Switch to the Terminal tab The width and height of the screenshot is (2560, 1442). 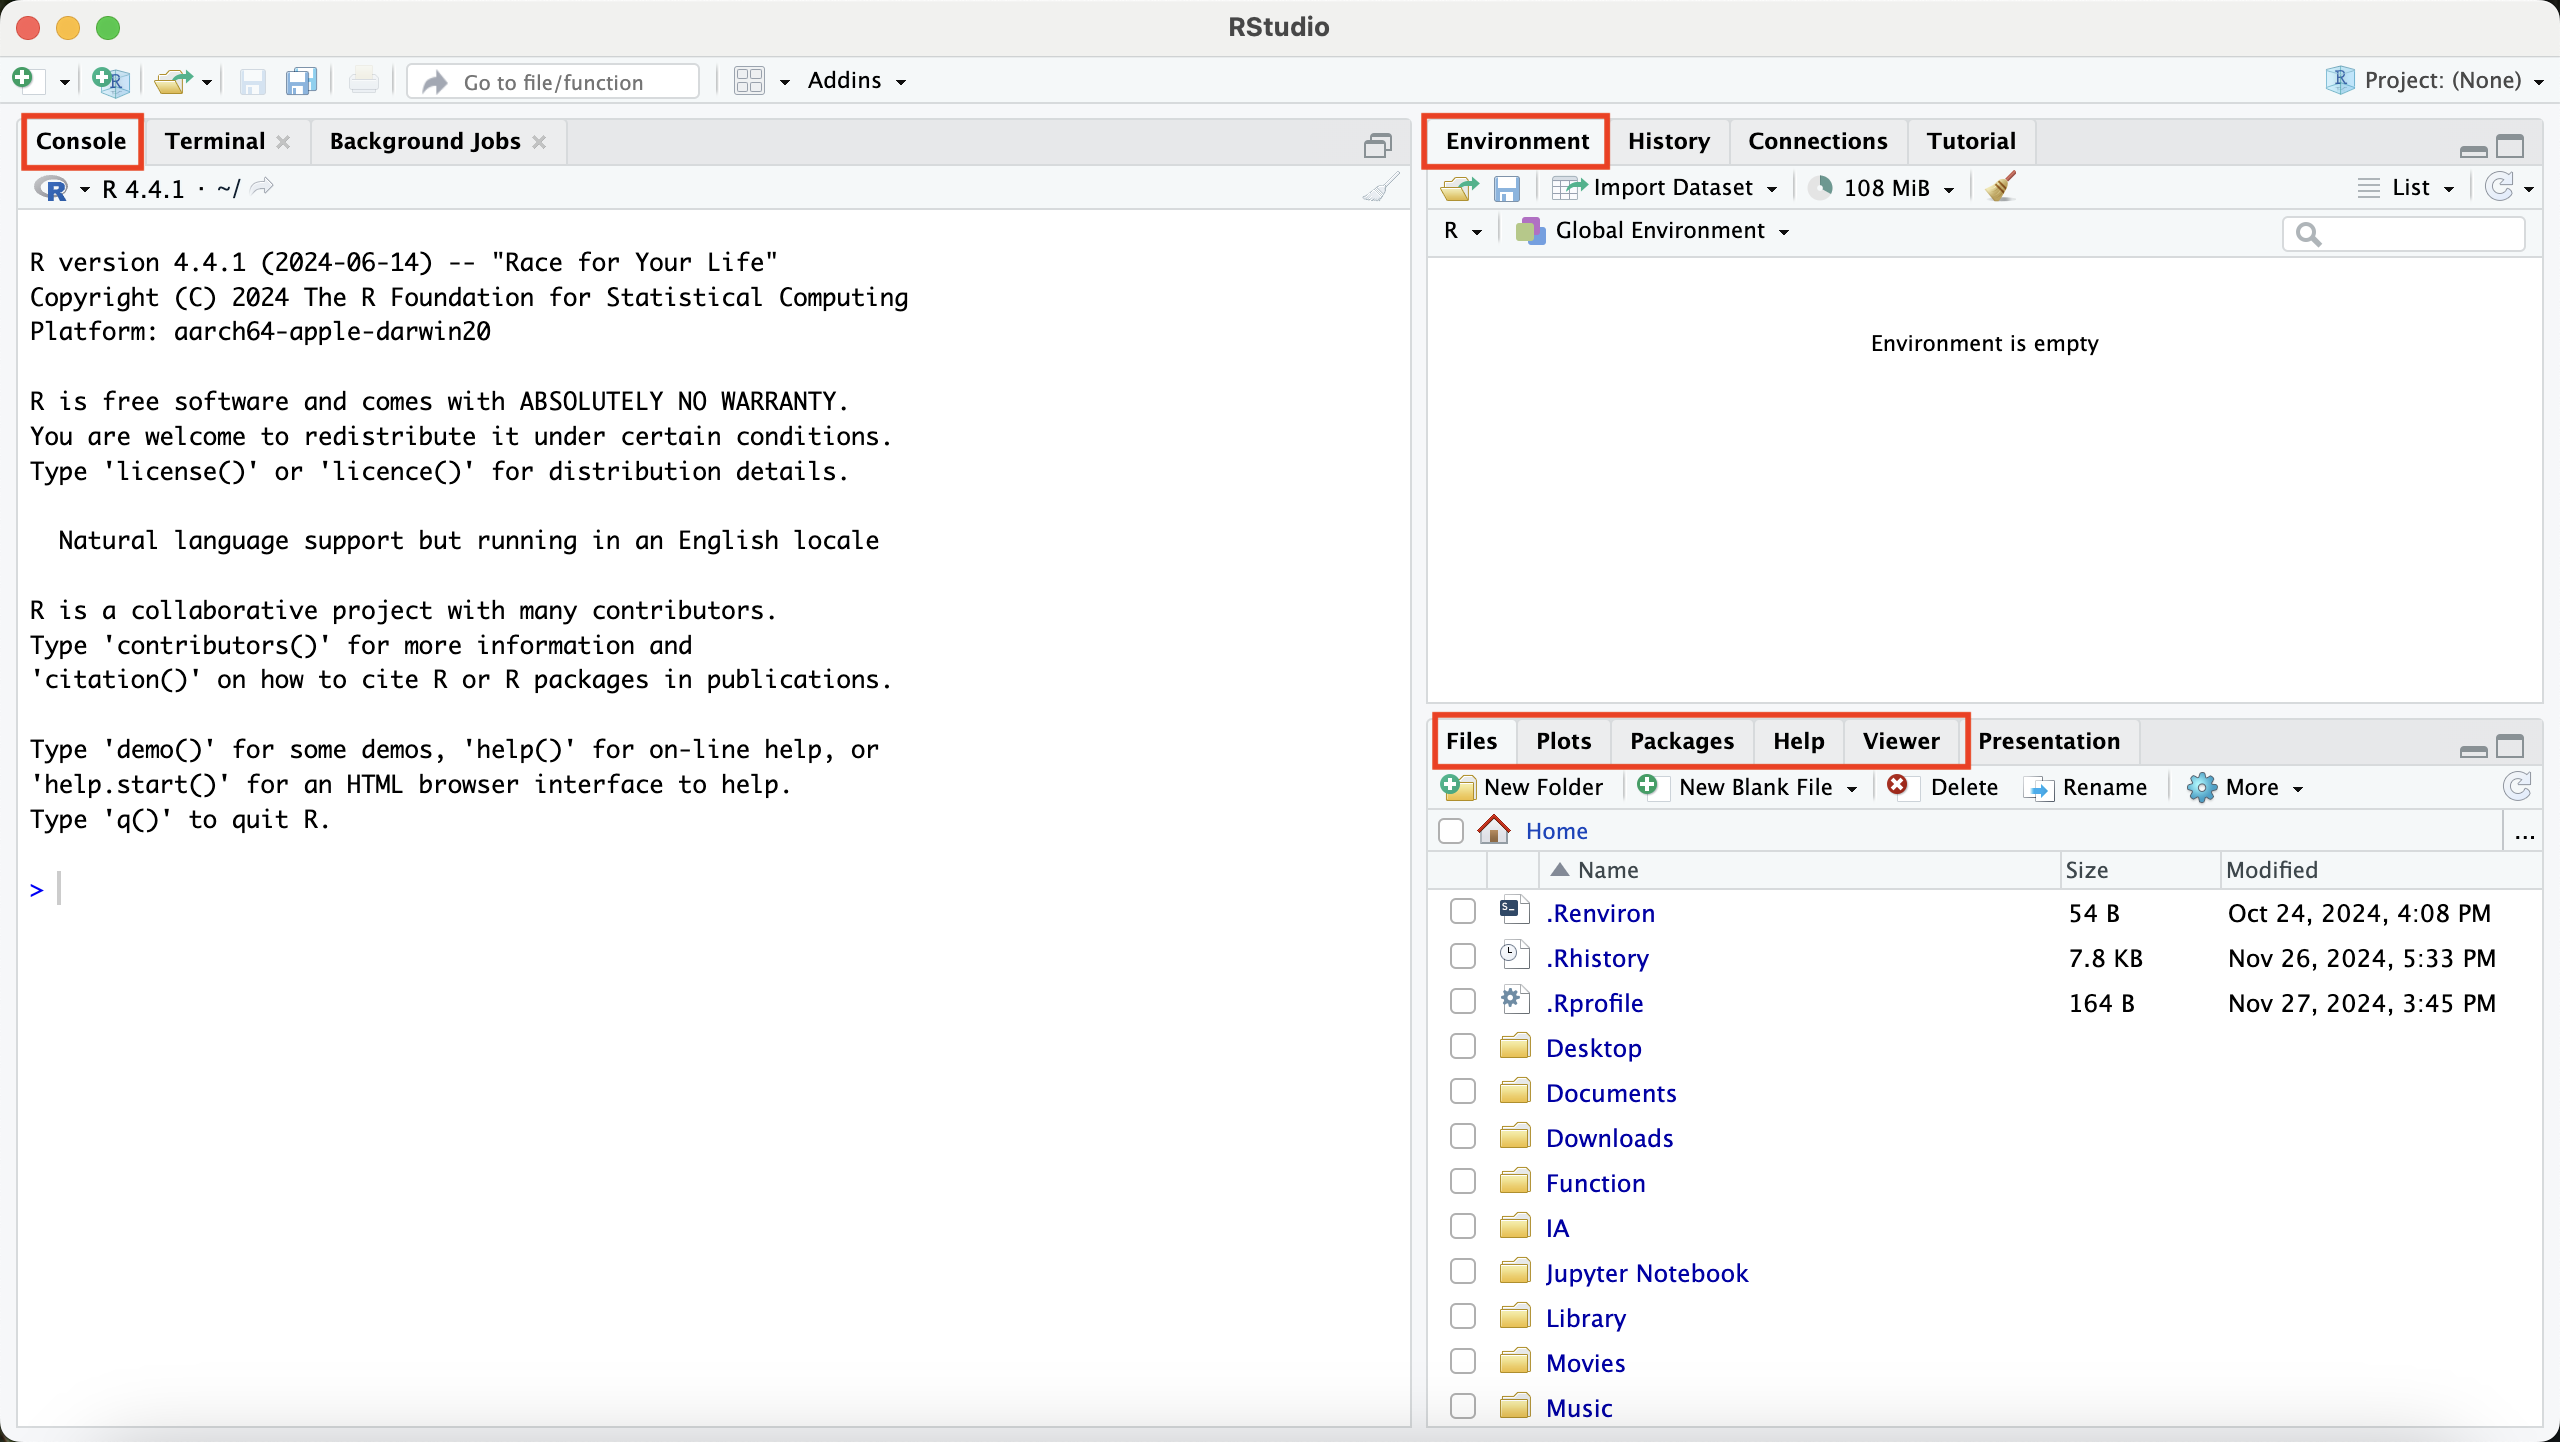[215, 141]
